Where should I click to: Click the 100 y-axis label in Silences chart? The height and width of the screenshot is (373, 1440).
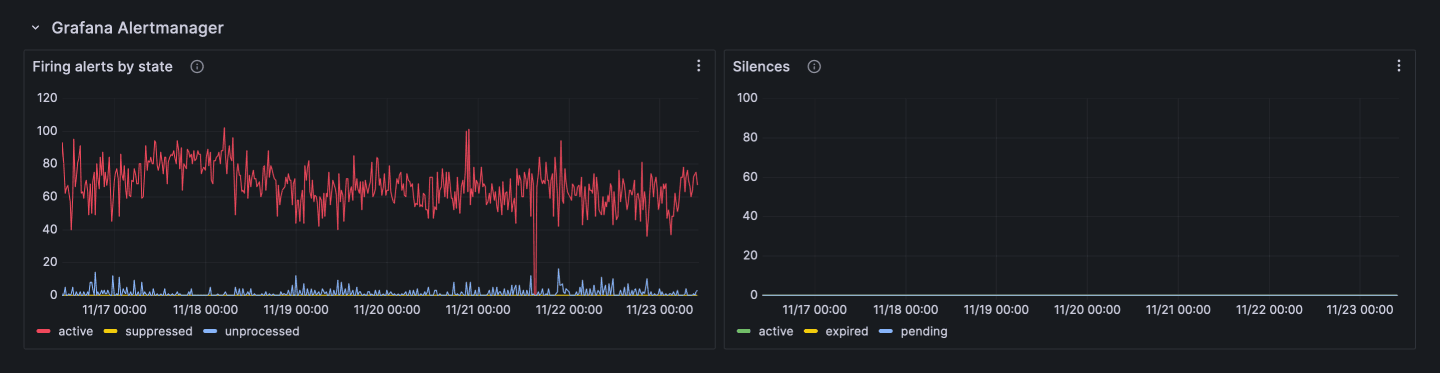747,98
